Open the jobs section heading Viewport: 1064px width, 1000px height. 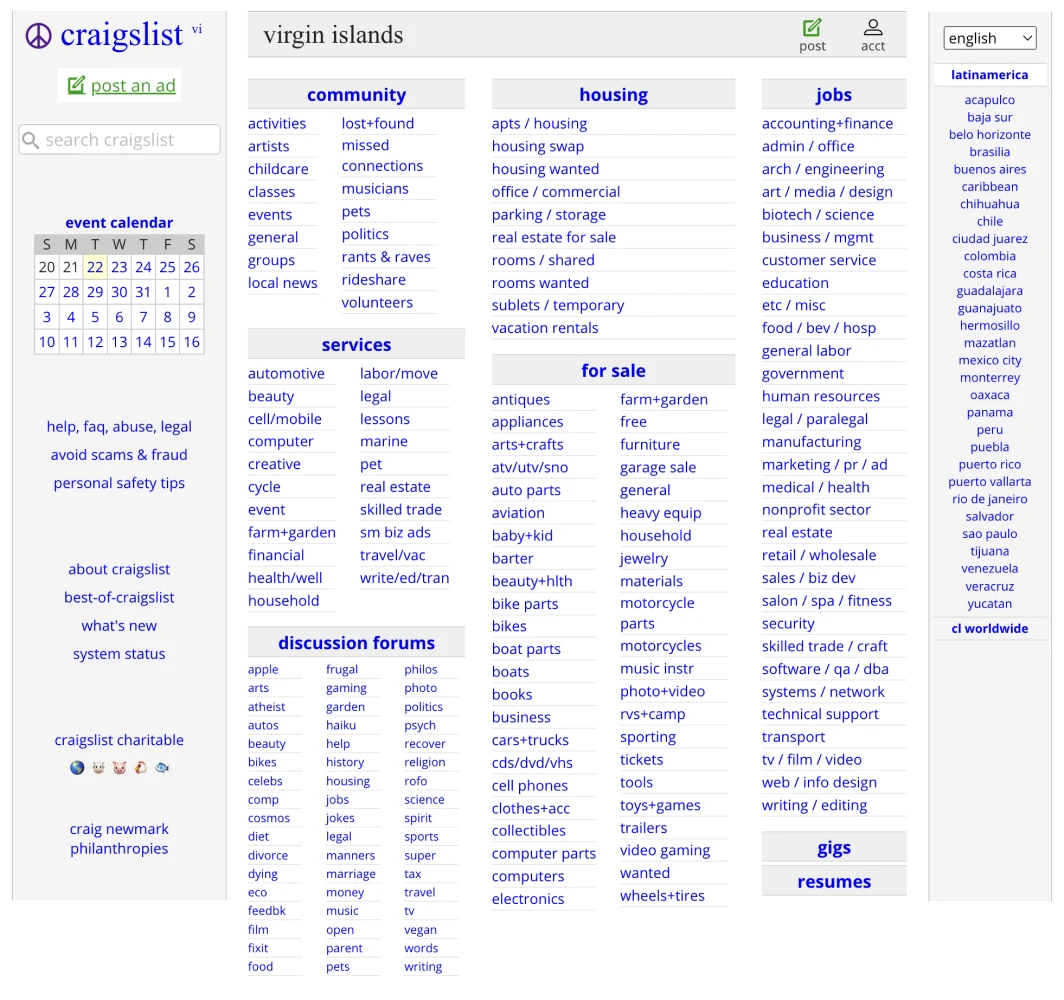tap(833, 94)
